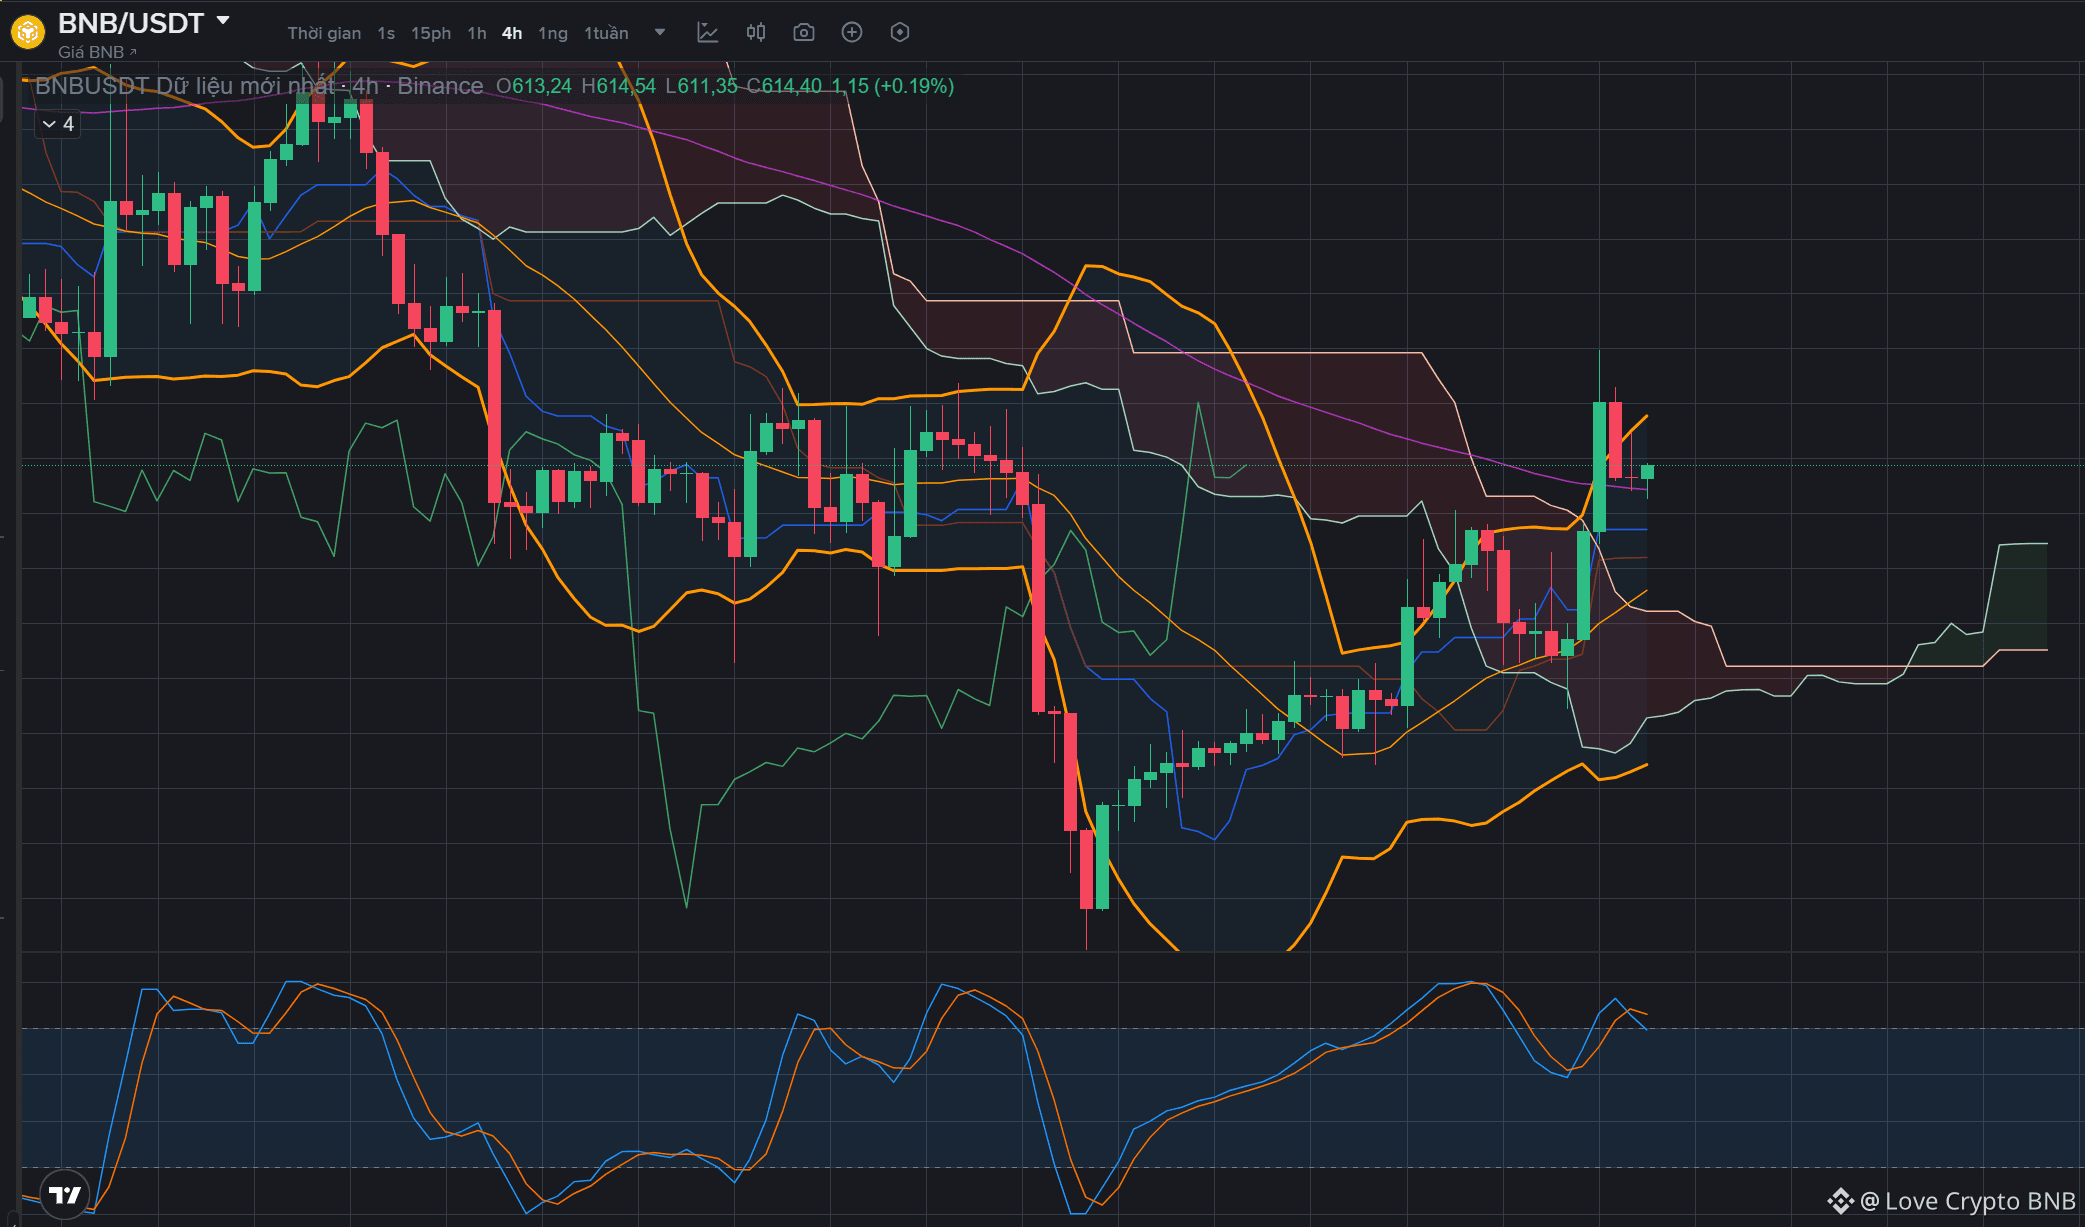Select the 4h timeframe

coord(512,33)
